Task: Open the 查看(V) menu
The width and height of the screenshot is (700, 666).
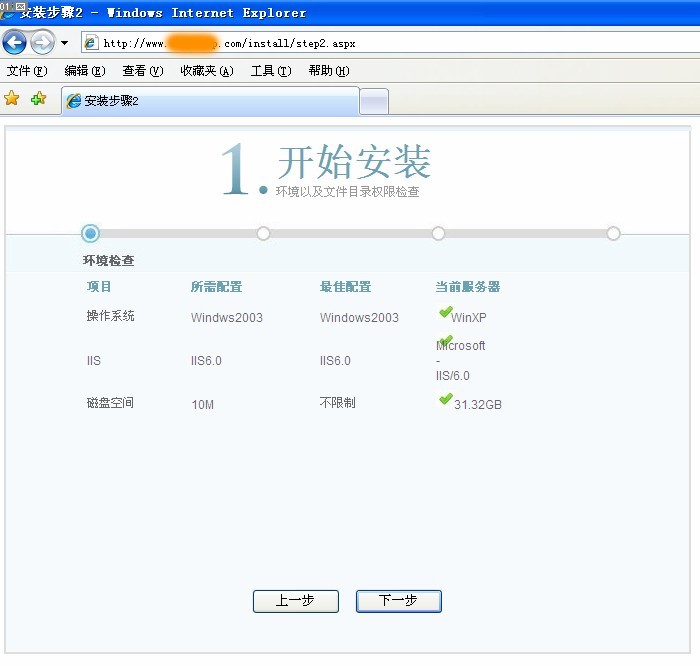Action: tap(143, 71)
